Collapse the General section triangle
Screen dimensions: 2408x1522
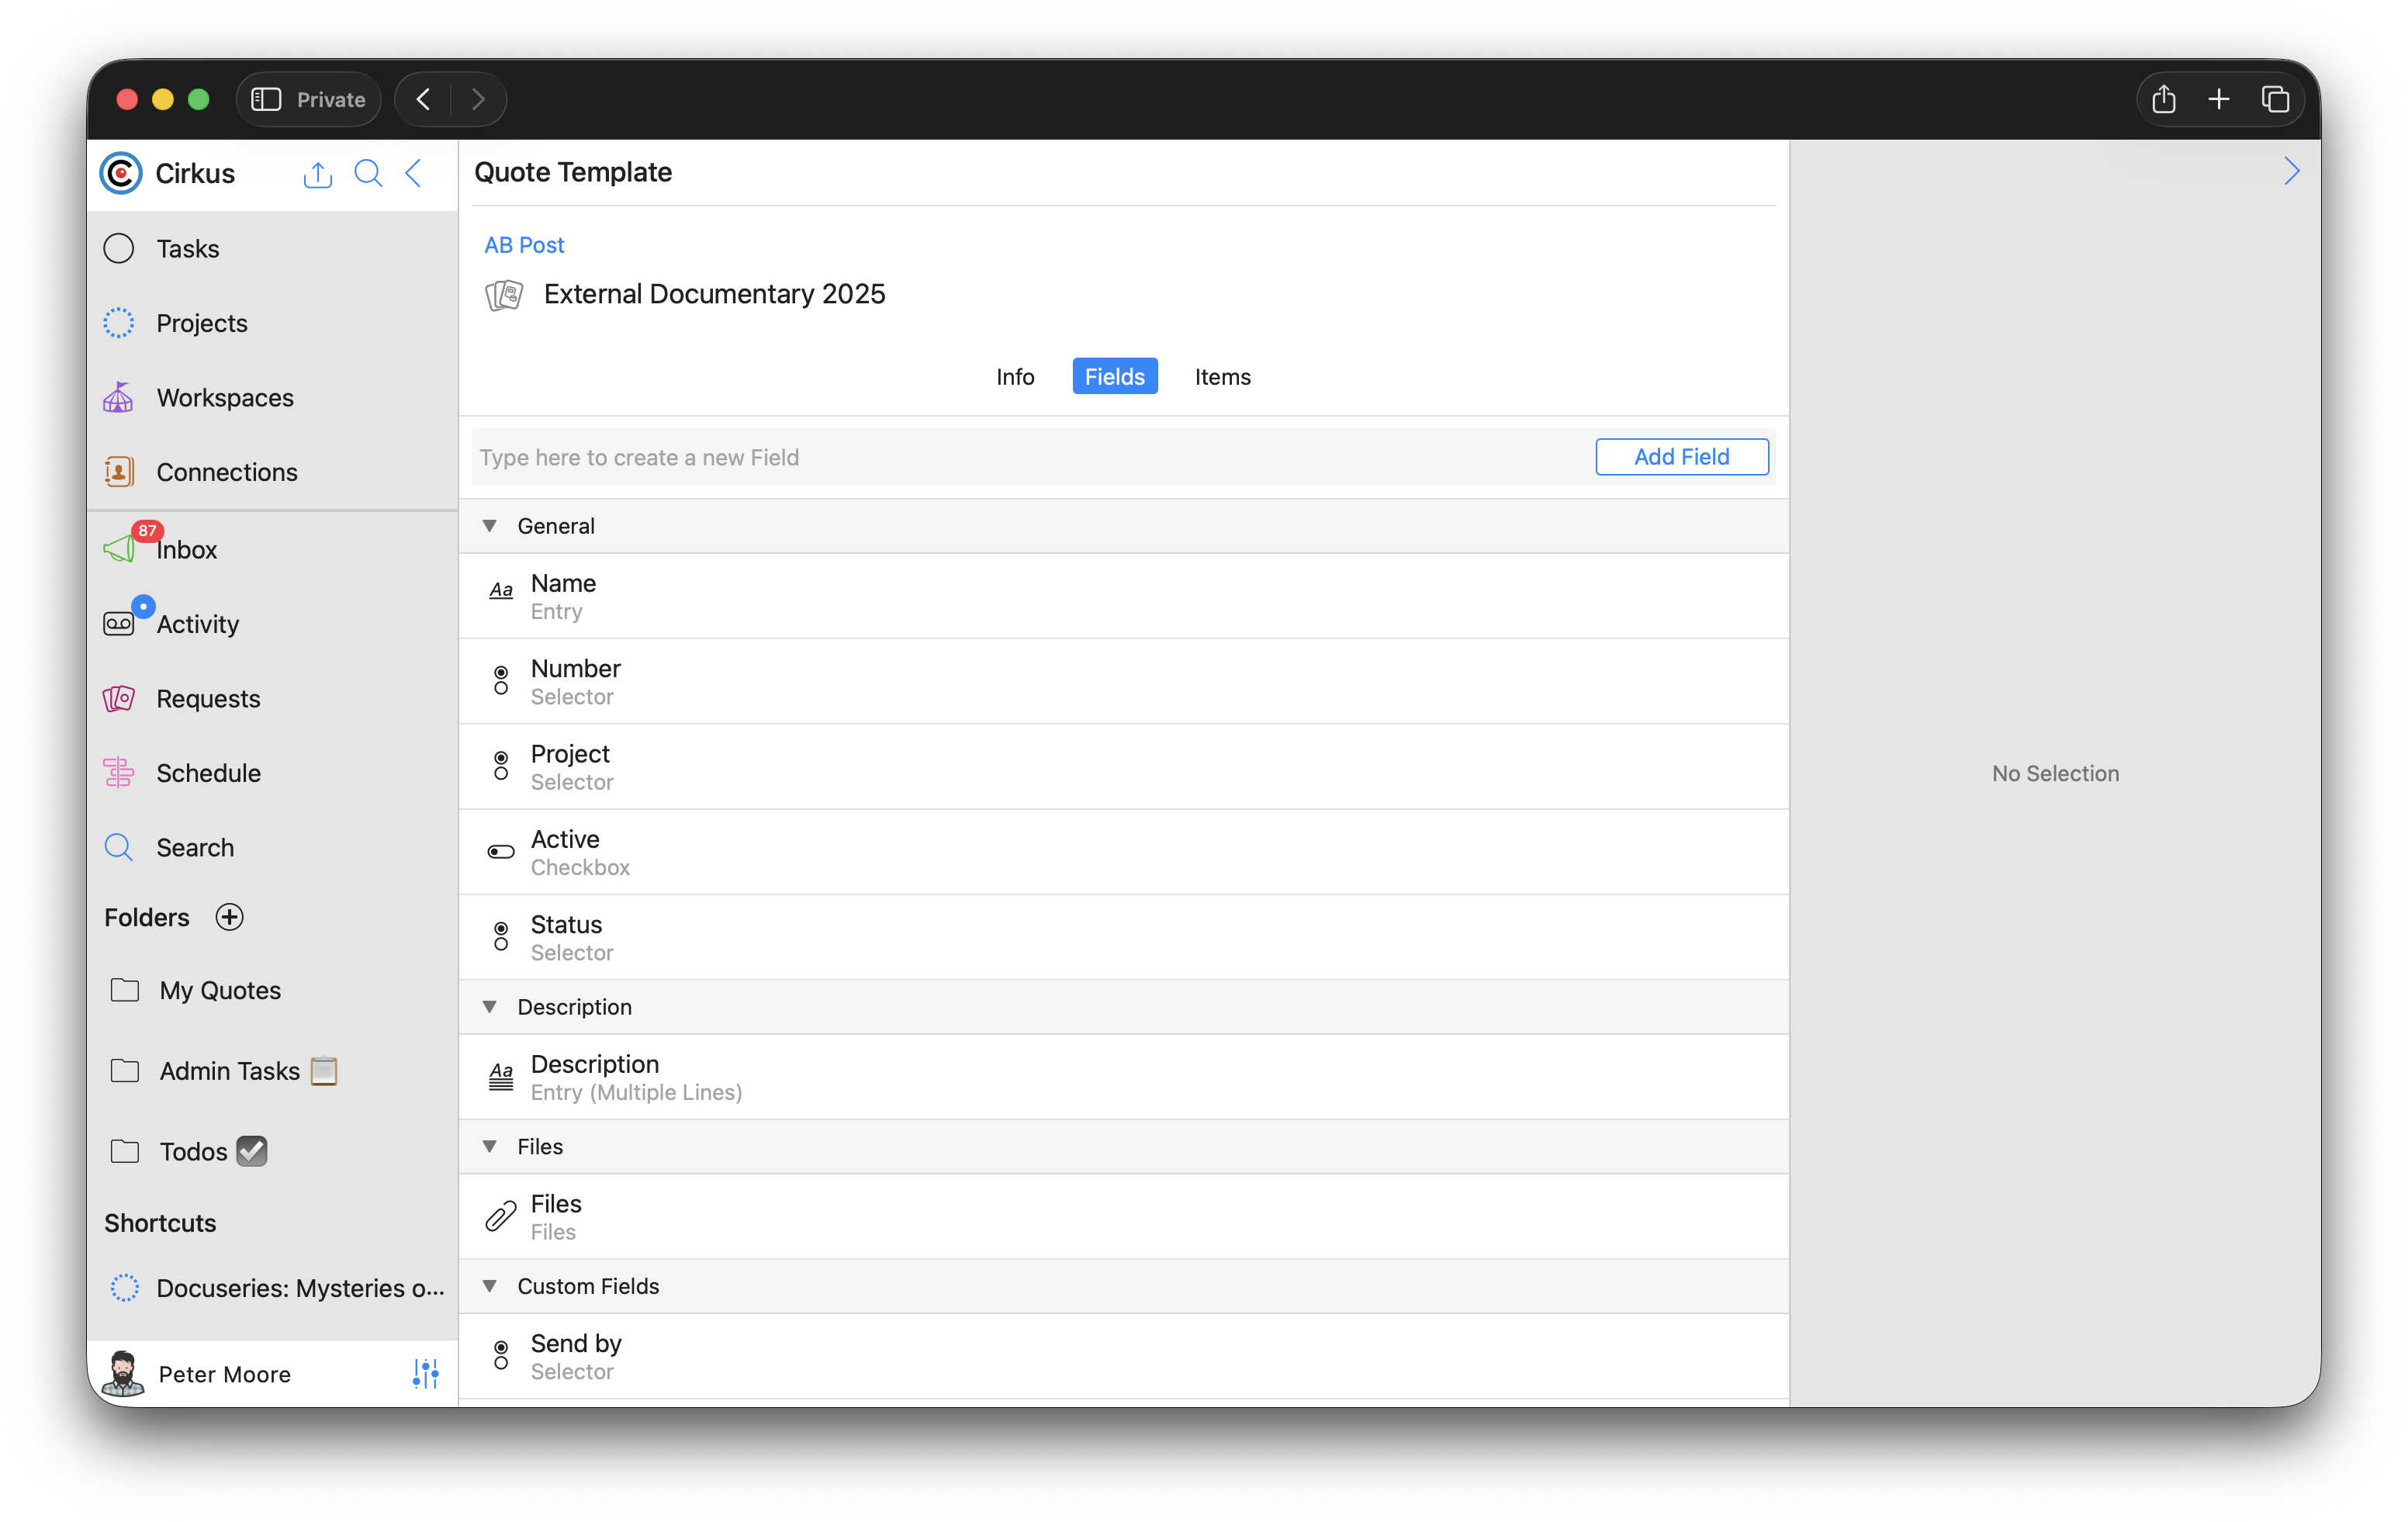[490, 526]
